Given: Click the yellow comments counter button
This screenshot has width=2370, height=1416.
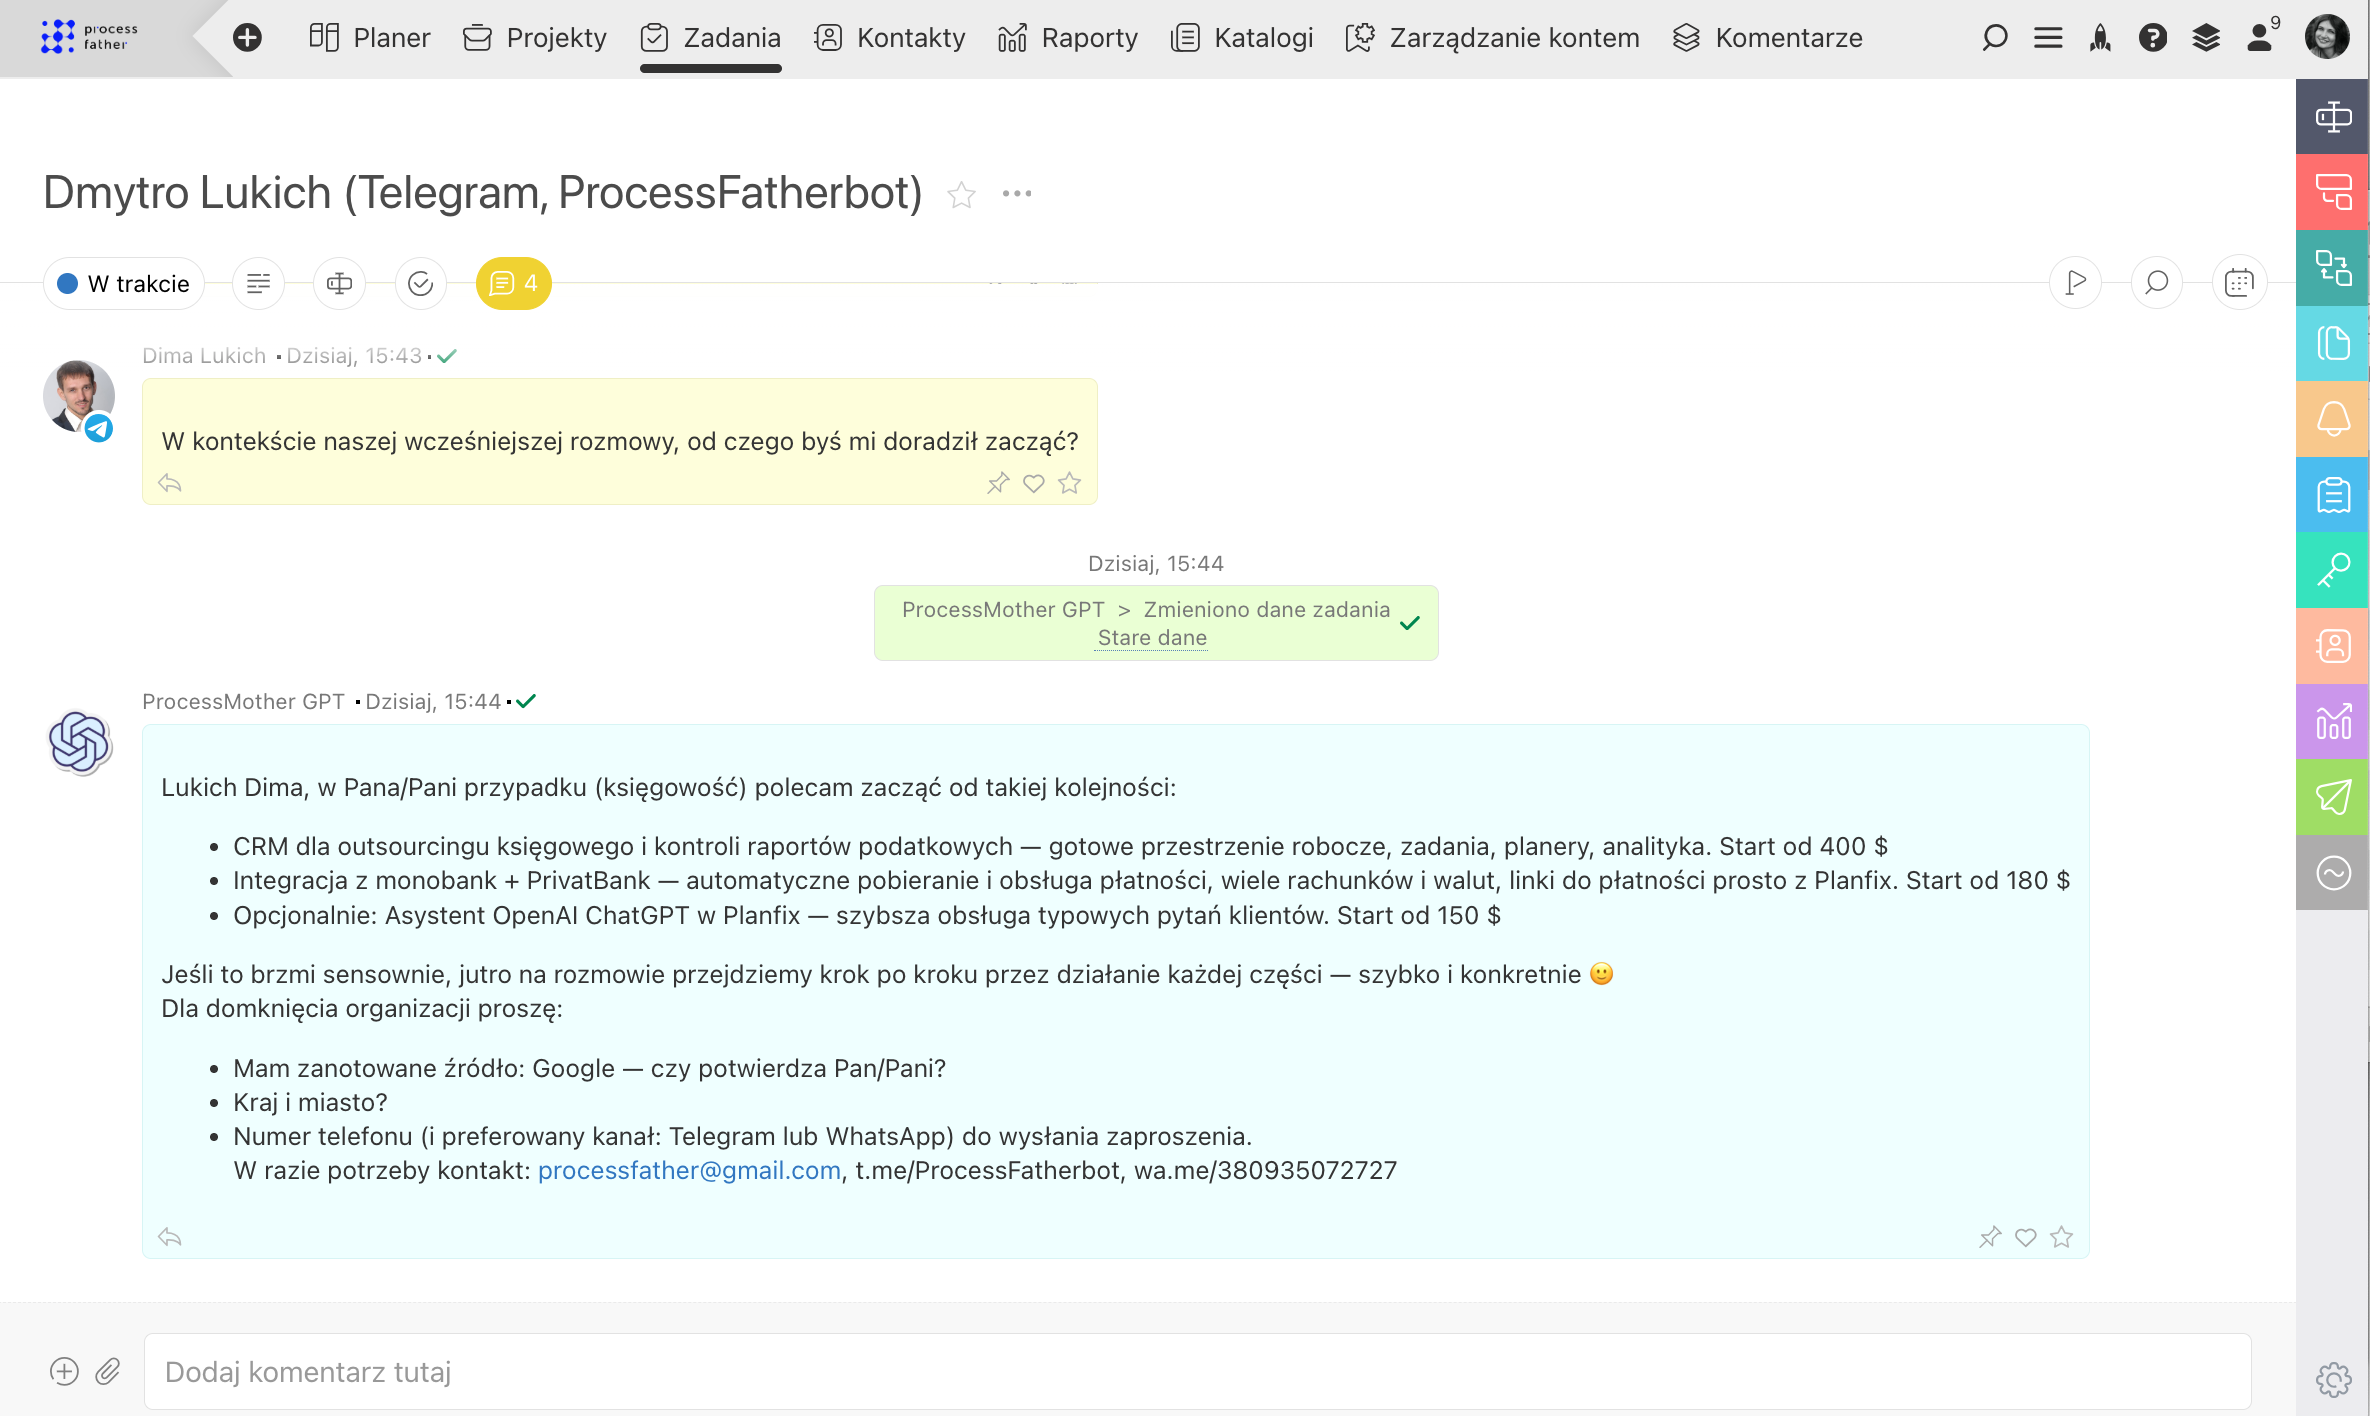Looking at the screenshot, I should pyautogui.click(x=513, y=284).
